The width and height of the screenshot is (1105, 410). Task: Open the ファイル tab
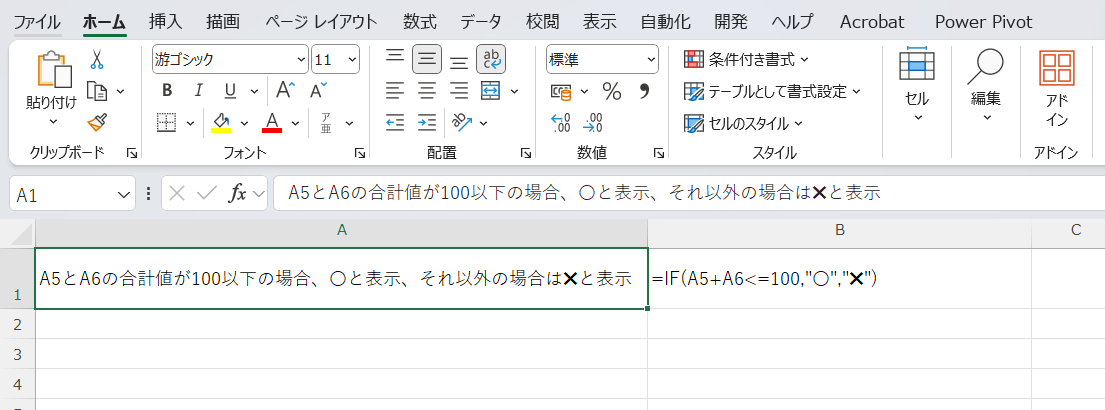click(37, 22)
